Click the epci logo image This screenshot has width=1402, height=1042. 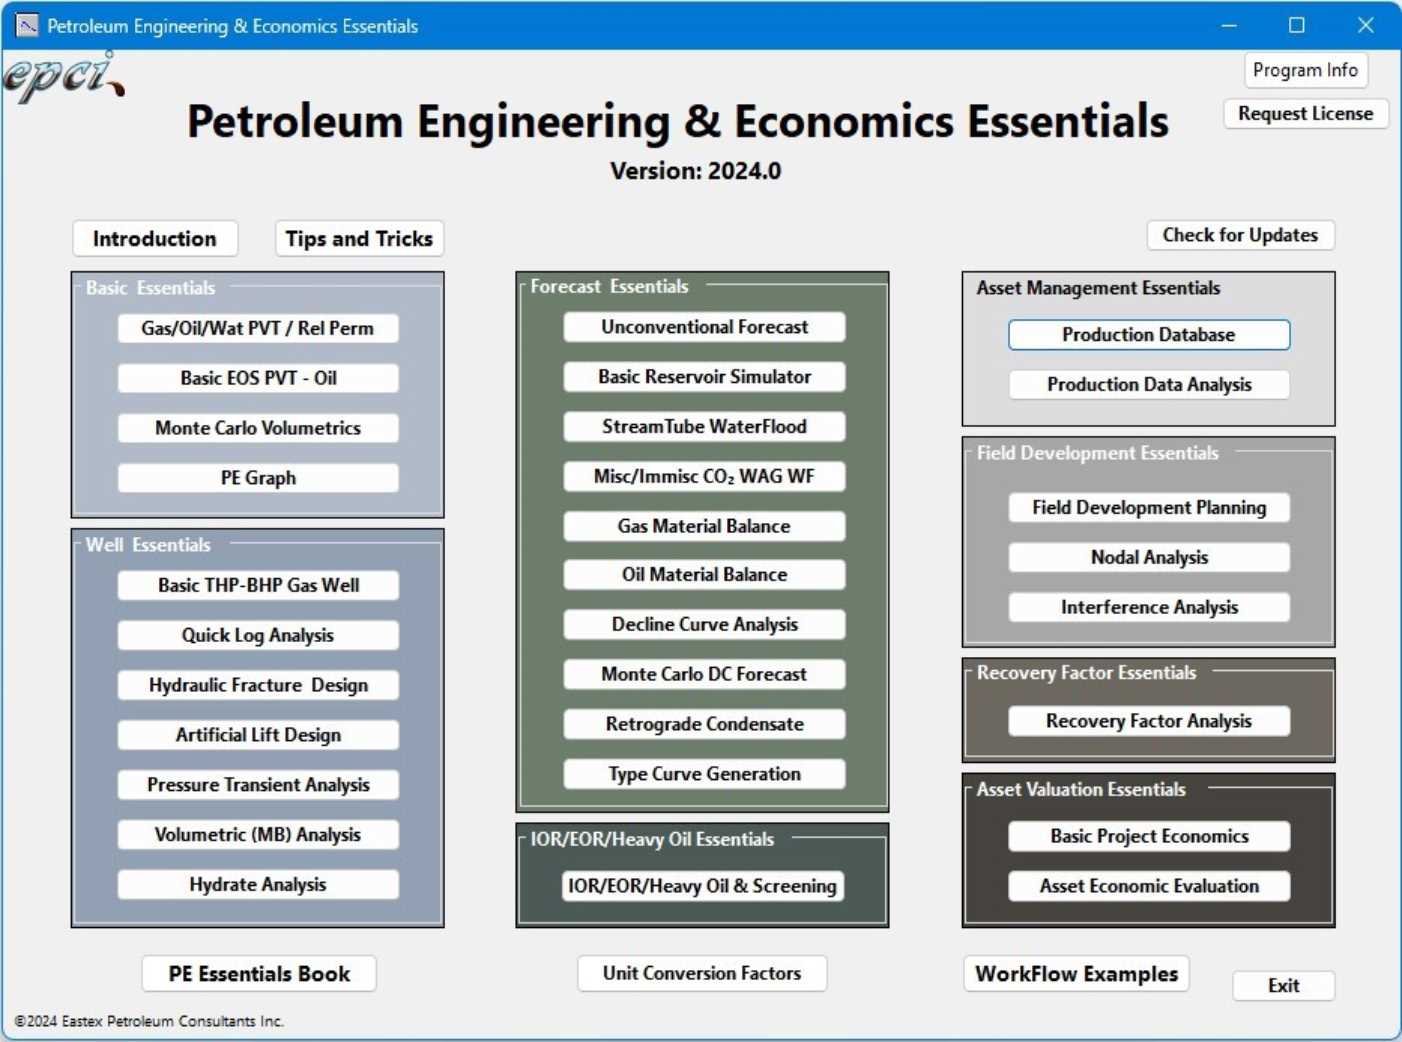tap(63, 76)
